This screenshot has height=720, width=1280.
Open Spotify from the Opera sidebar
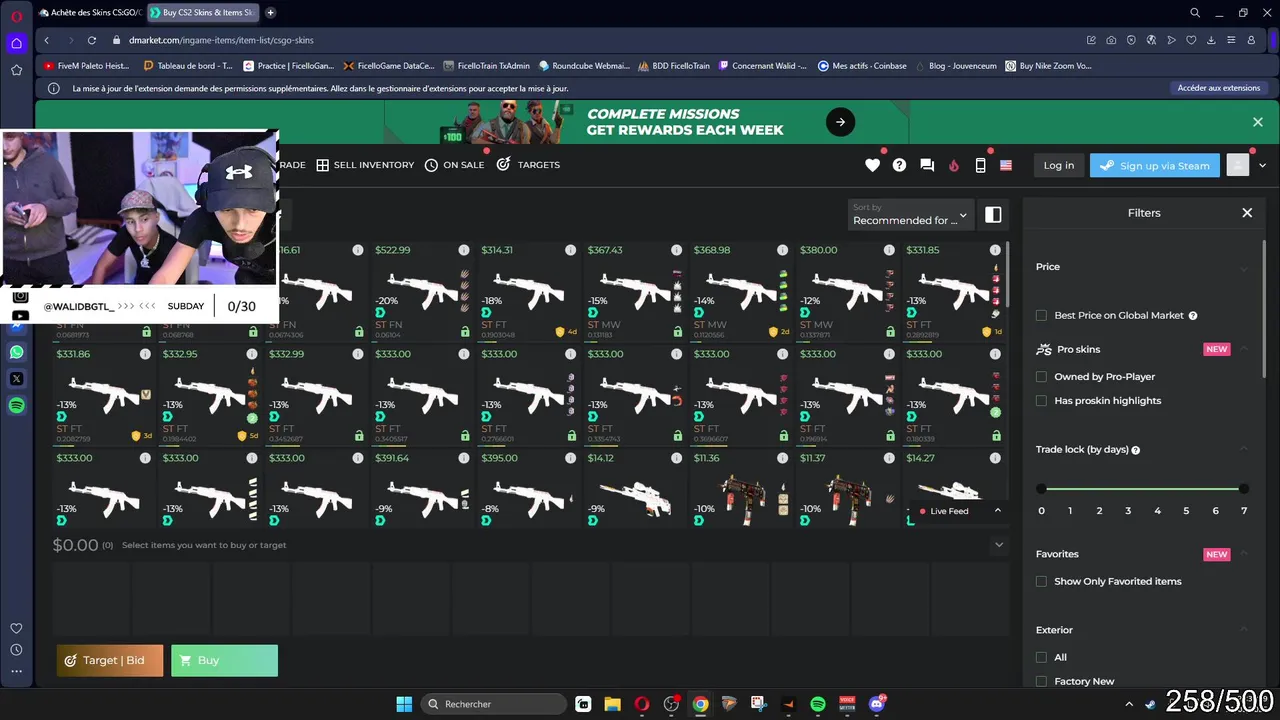point(17,405)
